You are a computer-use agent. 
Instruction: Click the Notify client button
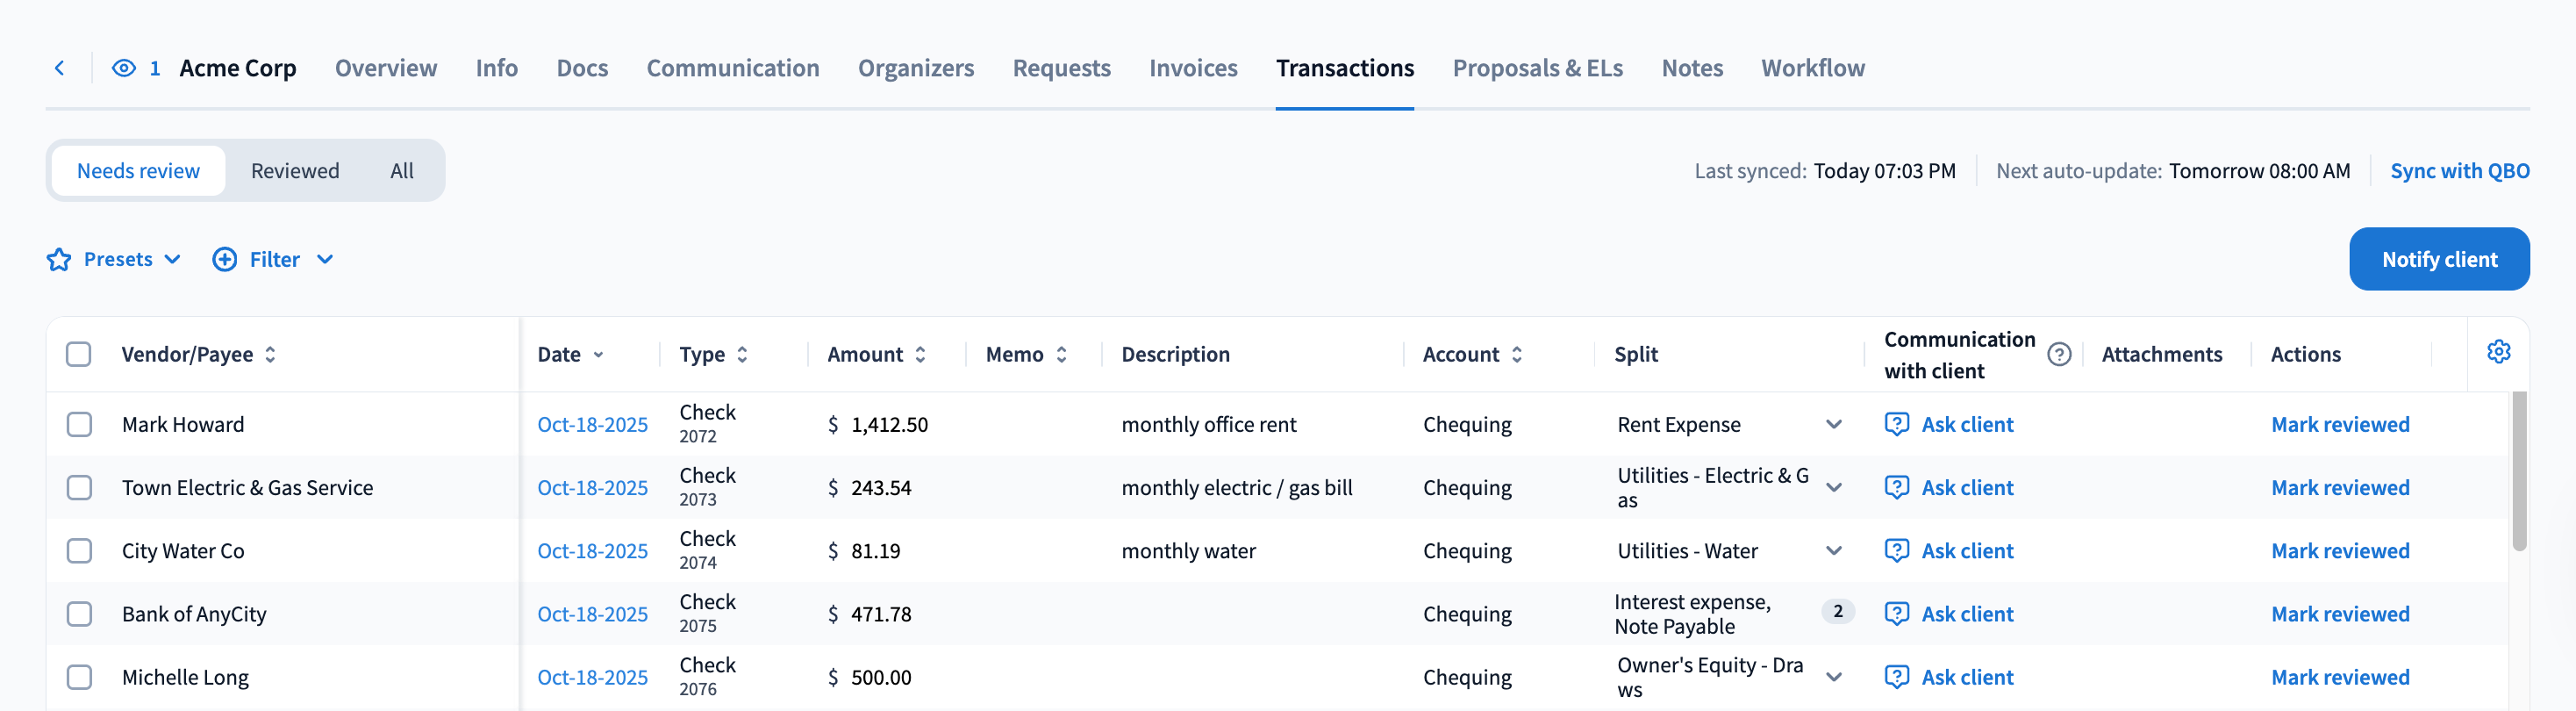(2439, 259)
